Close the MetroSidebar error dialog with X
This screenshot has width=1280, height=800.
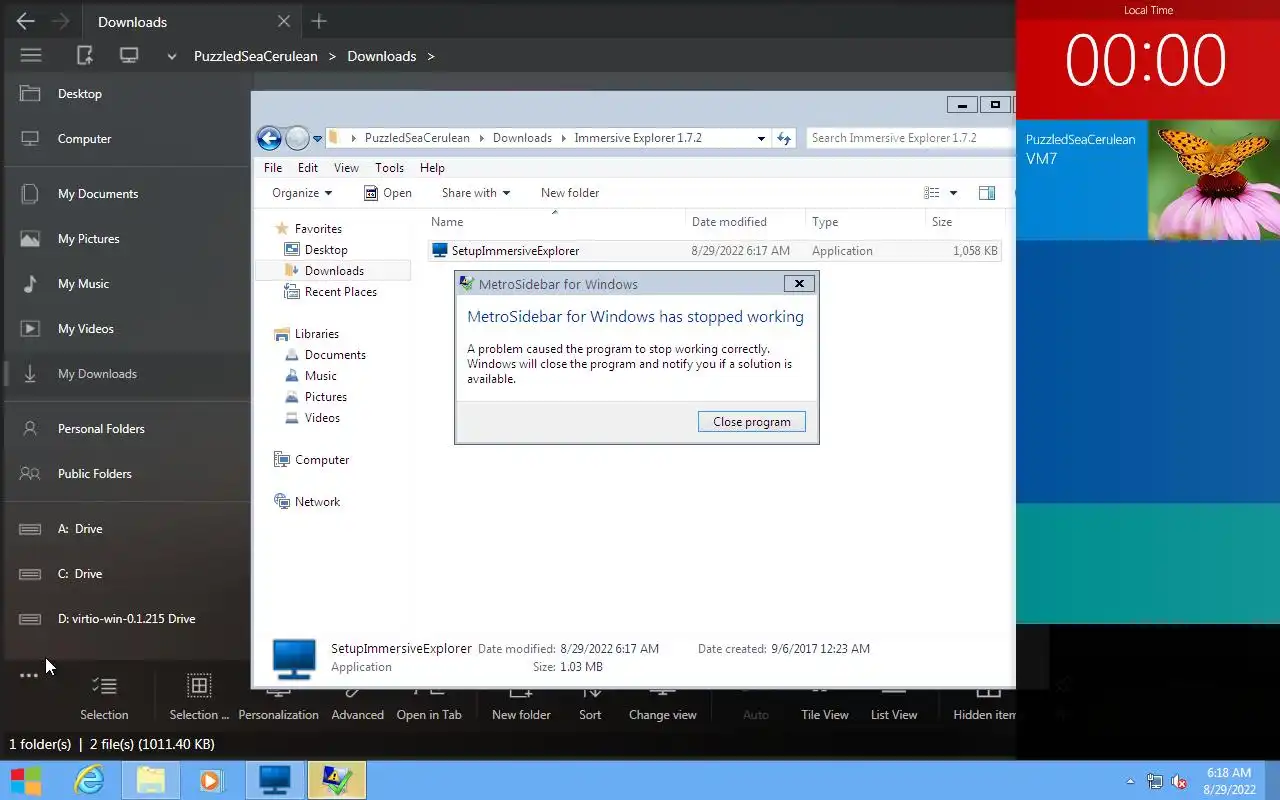(799, 284)
